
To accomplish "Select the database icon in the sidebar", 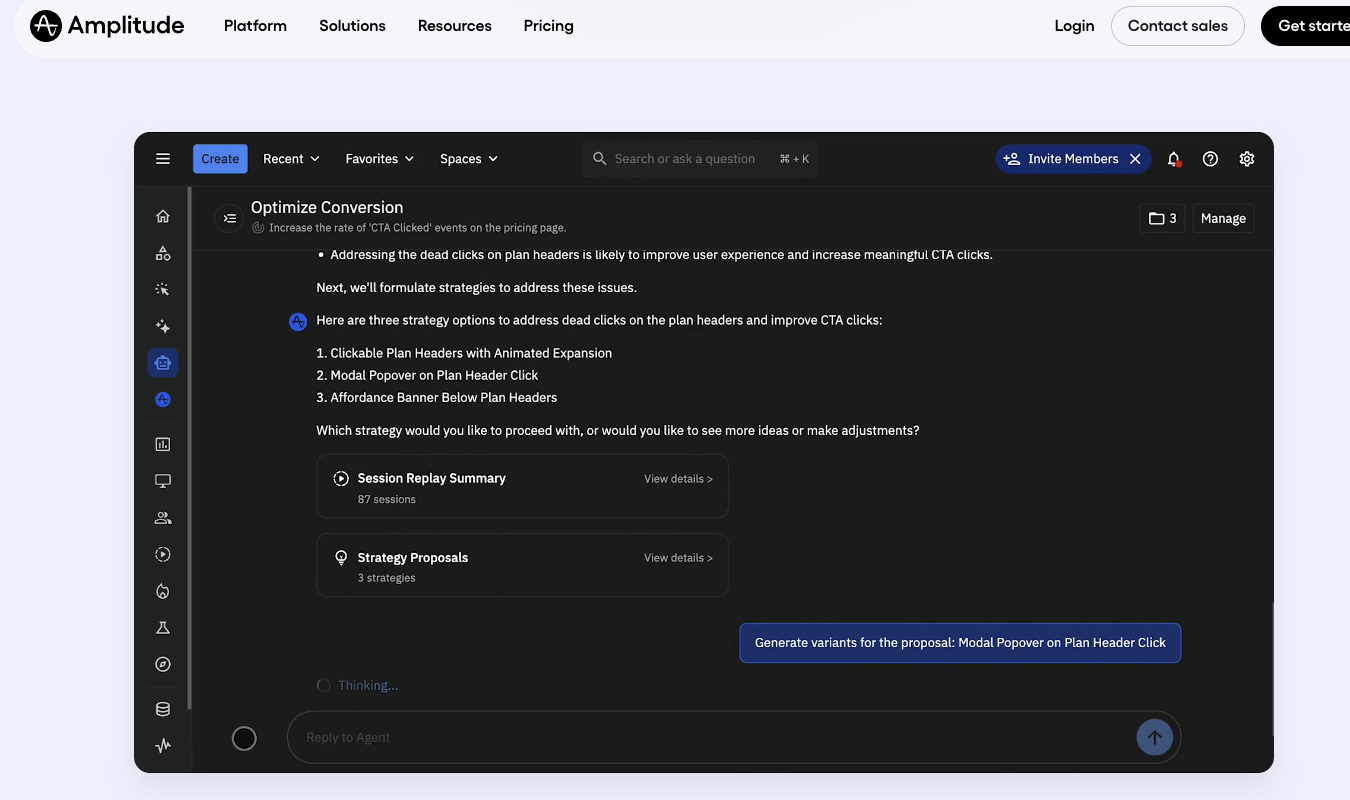I will 163,708.
